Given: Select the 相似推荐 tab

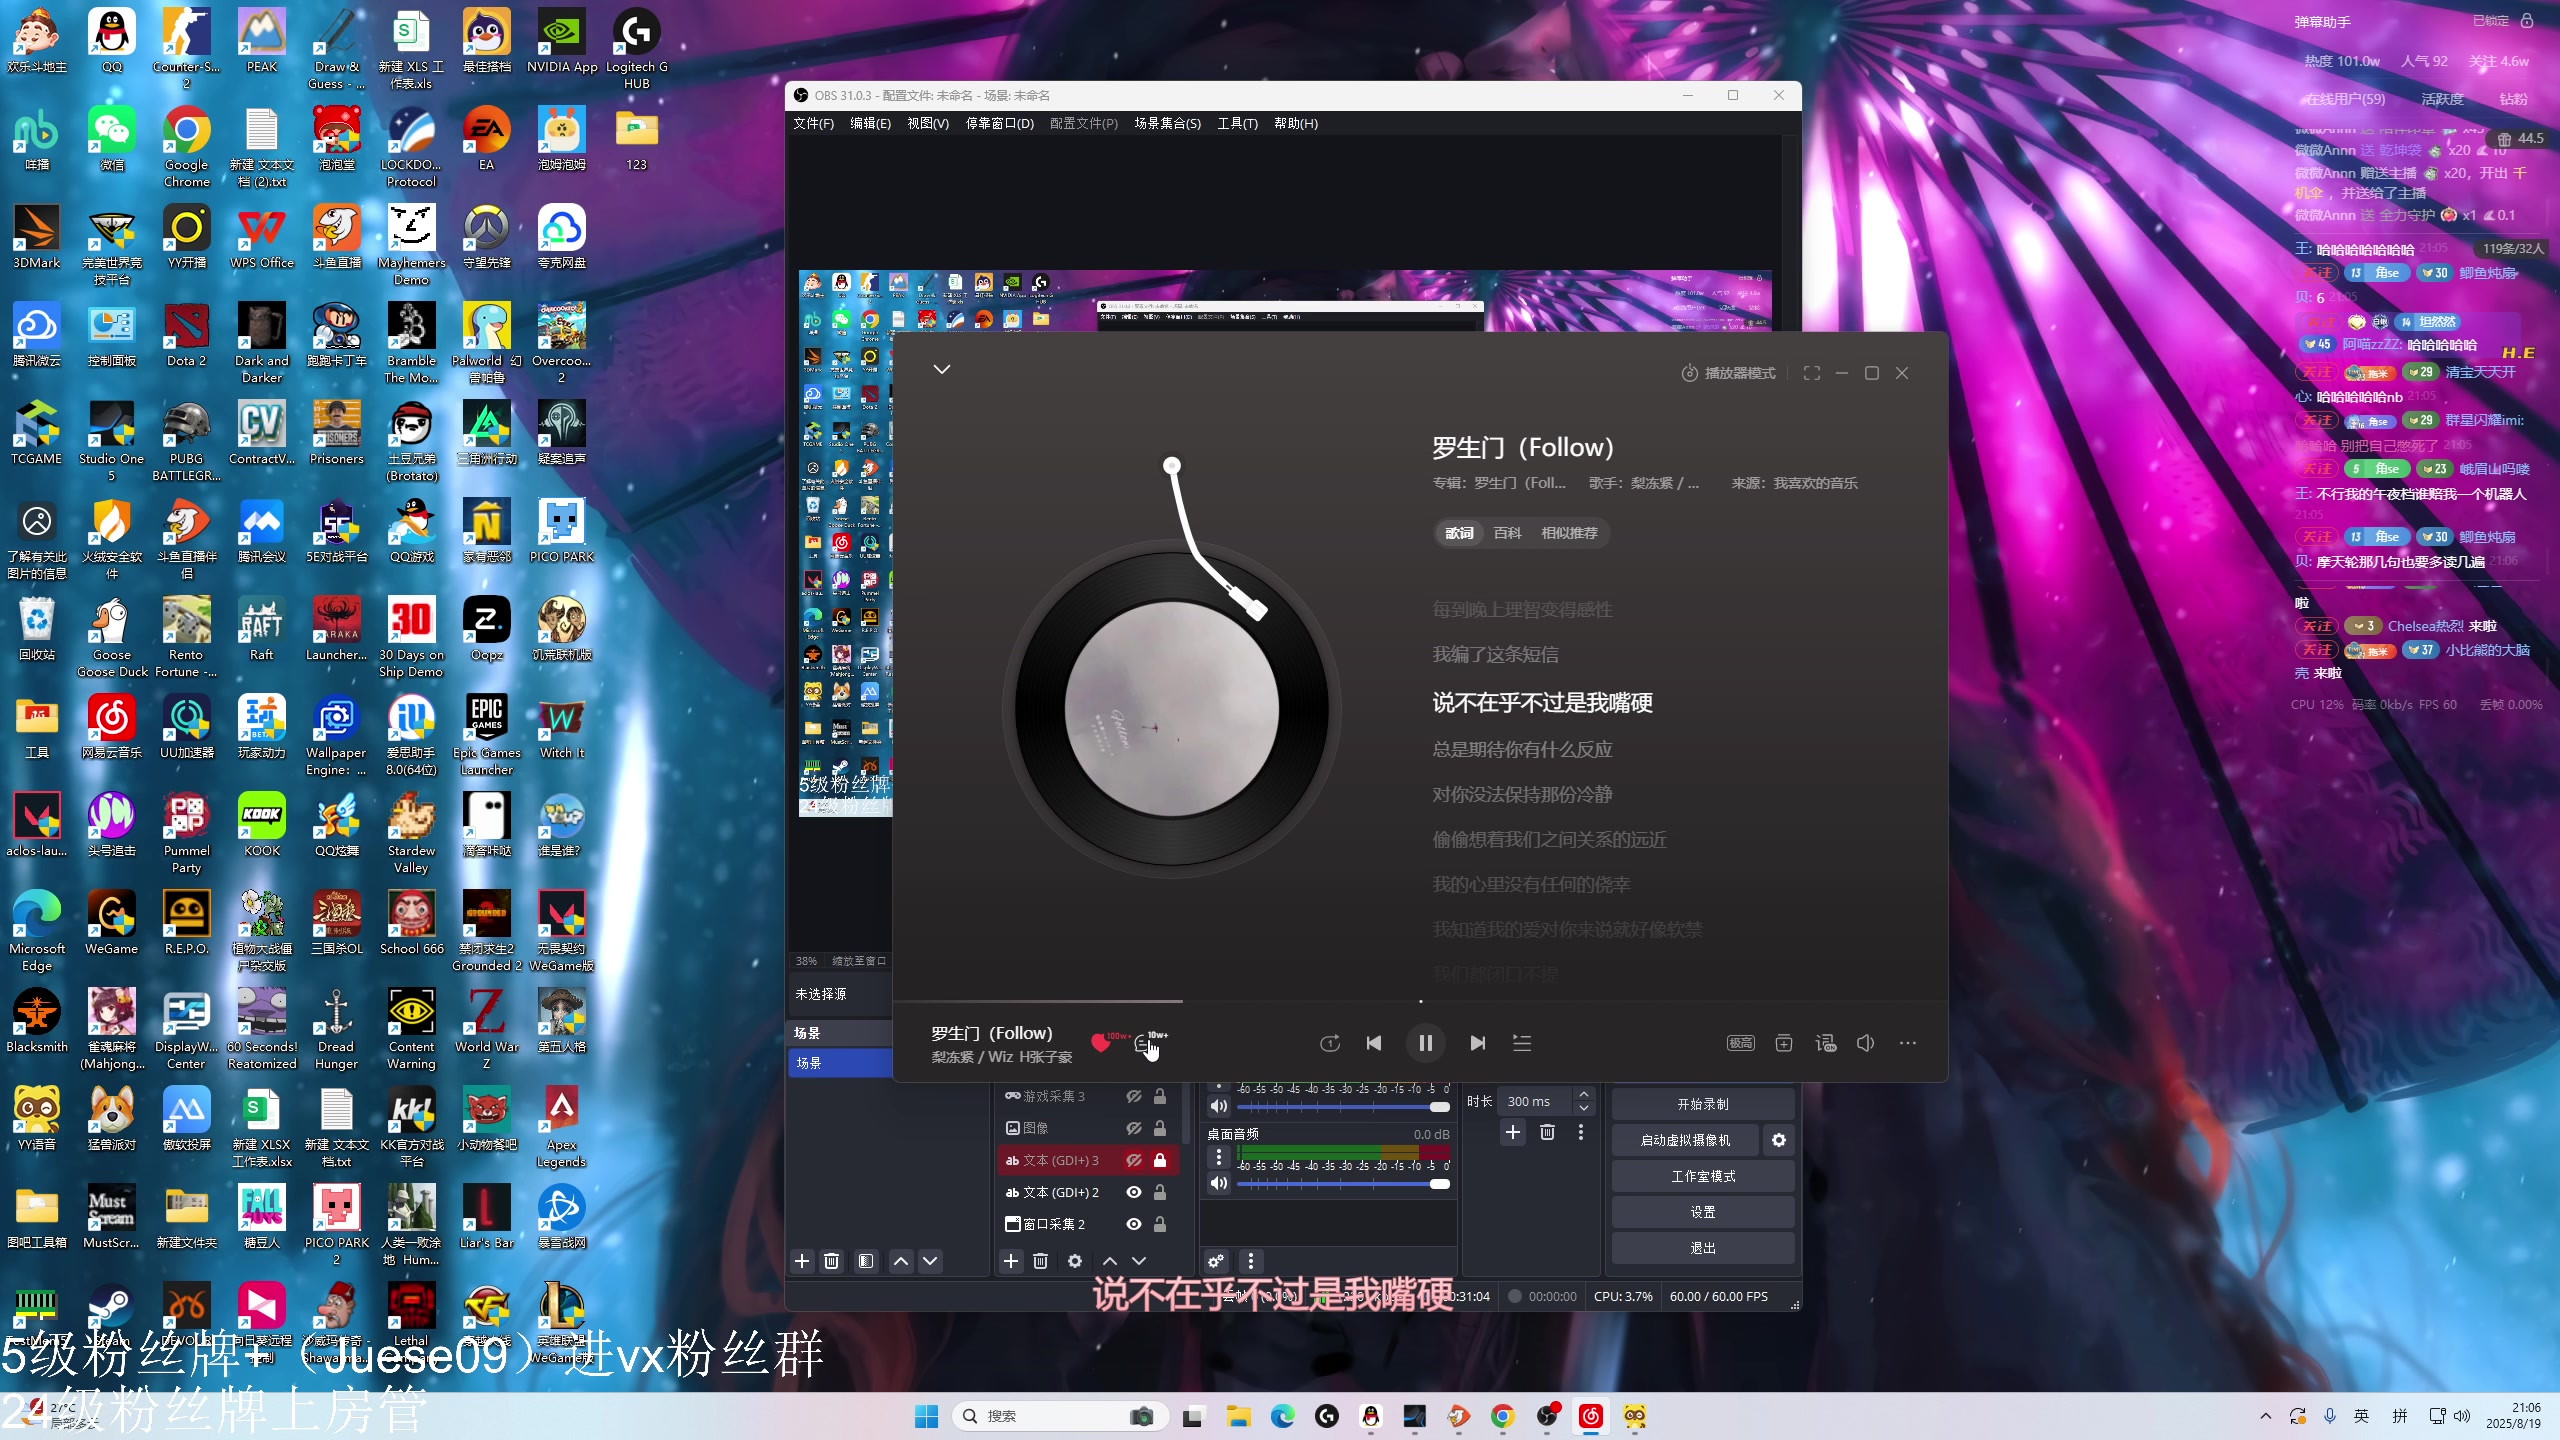Looking at the screenshot, I should pos(1570,533).
